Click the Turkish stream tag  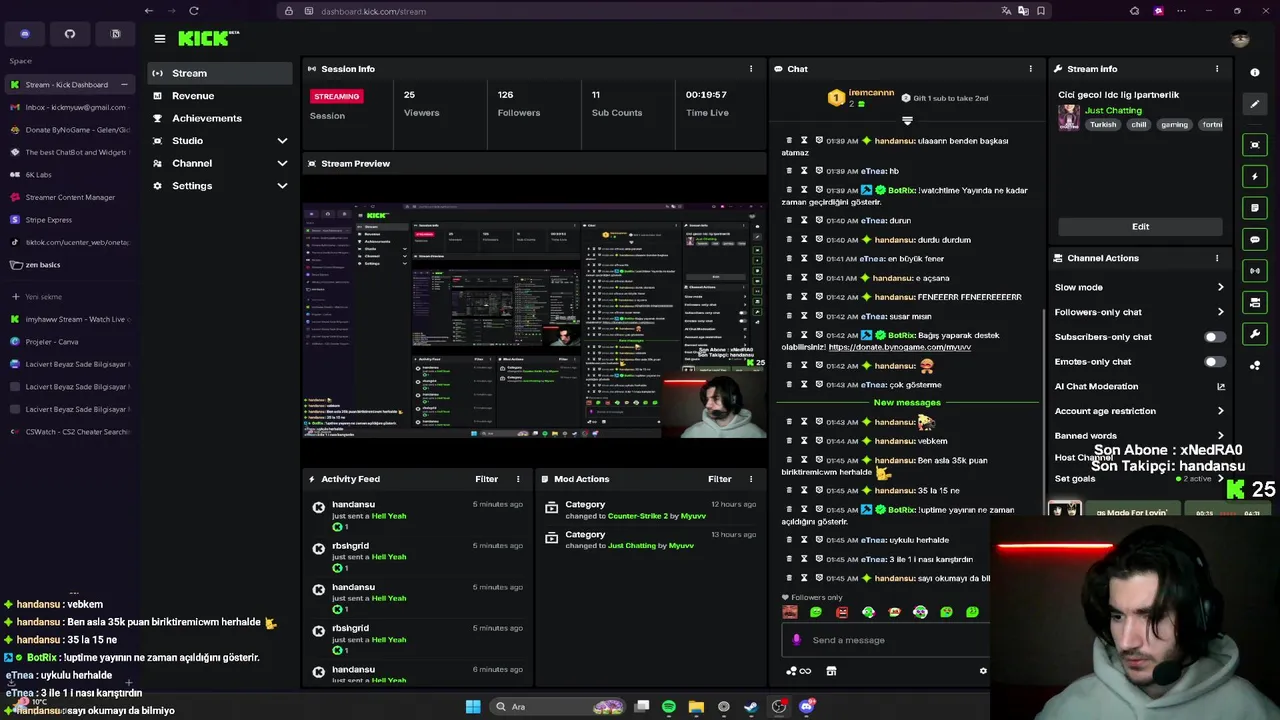[x=1103, y=125]
